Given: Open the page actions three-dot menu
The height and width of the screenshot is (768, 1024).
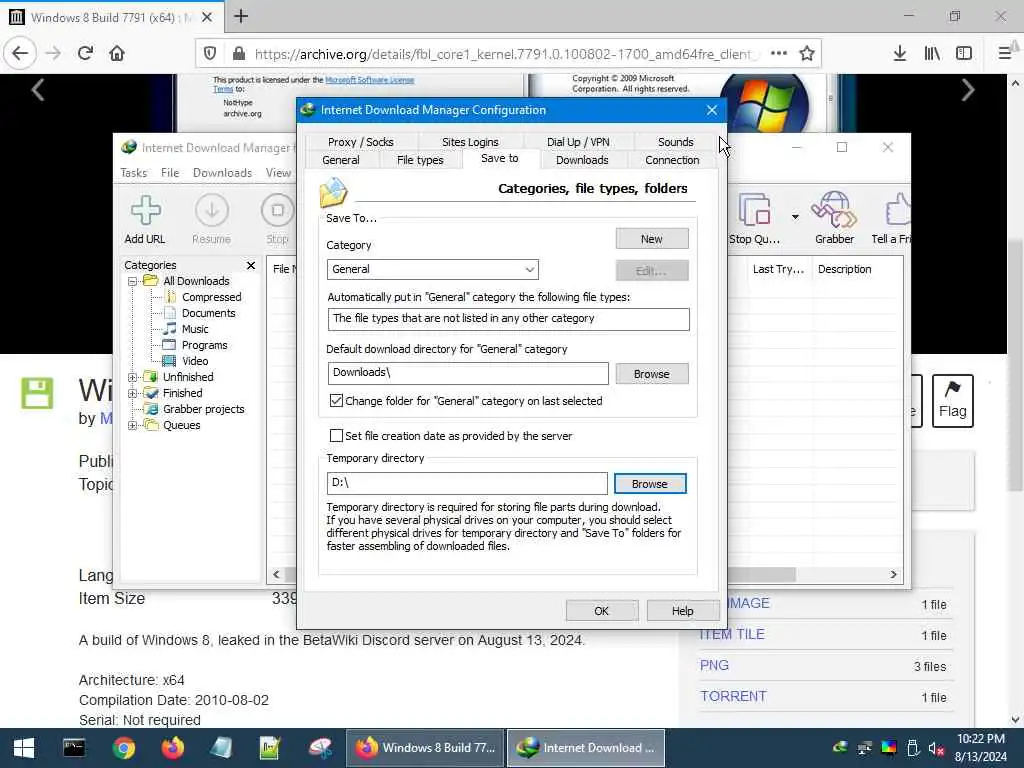Looking at the screenshot, I should click(778, 53).
